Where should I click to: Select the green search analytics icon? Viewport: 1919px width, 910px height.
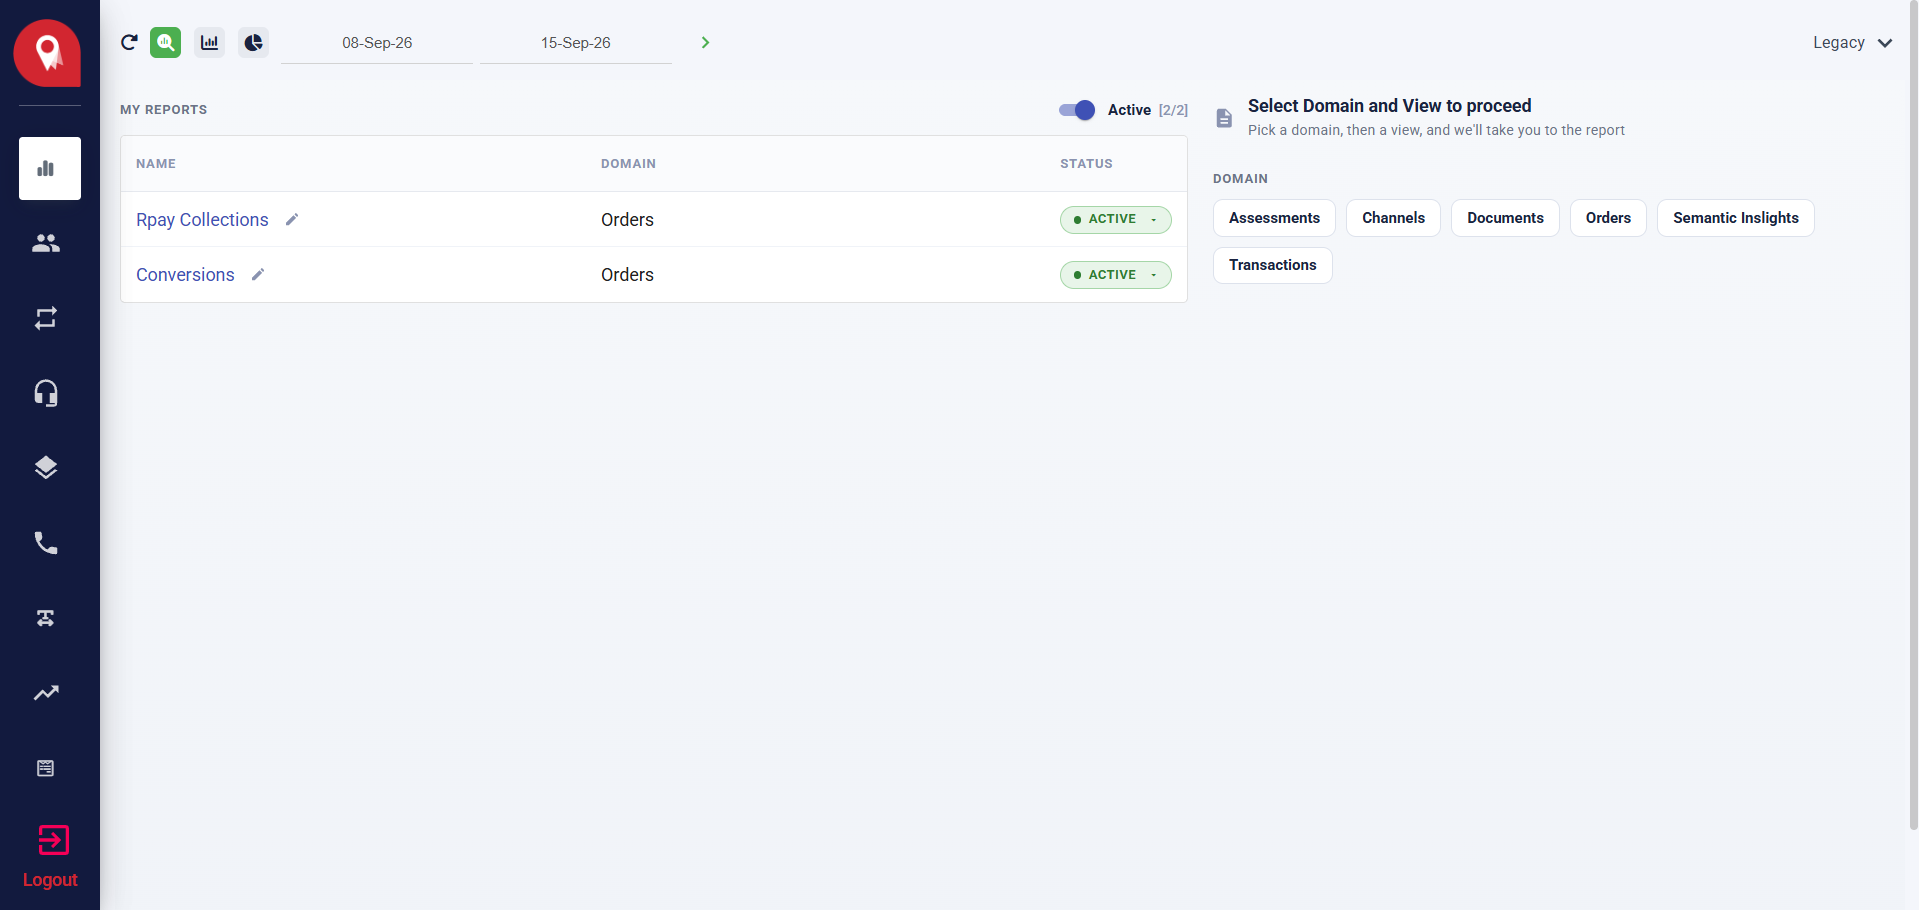(166, 42)
